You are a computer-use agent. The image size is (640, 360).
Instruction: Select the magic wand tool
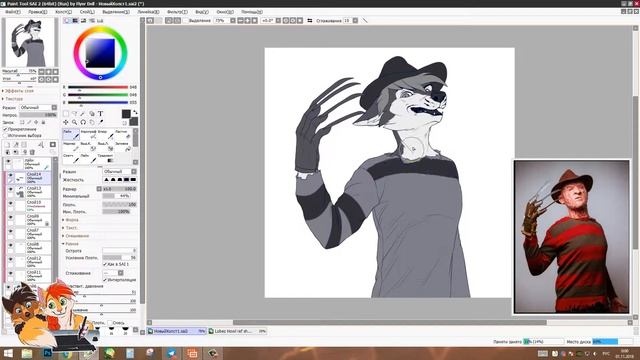tap(83, 114)
